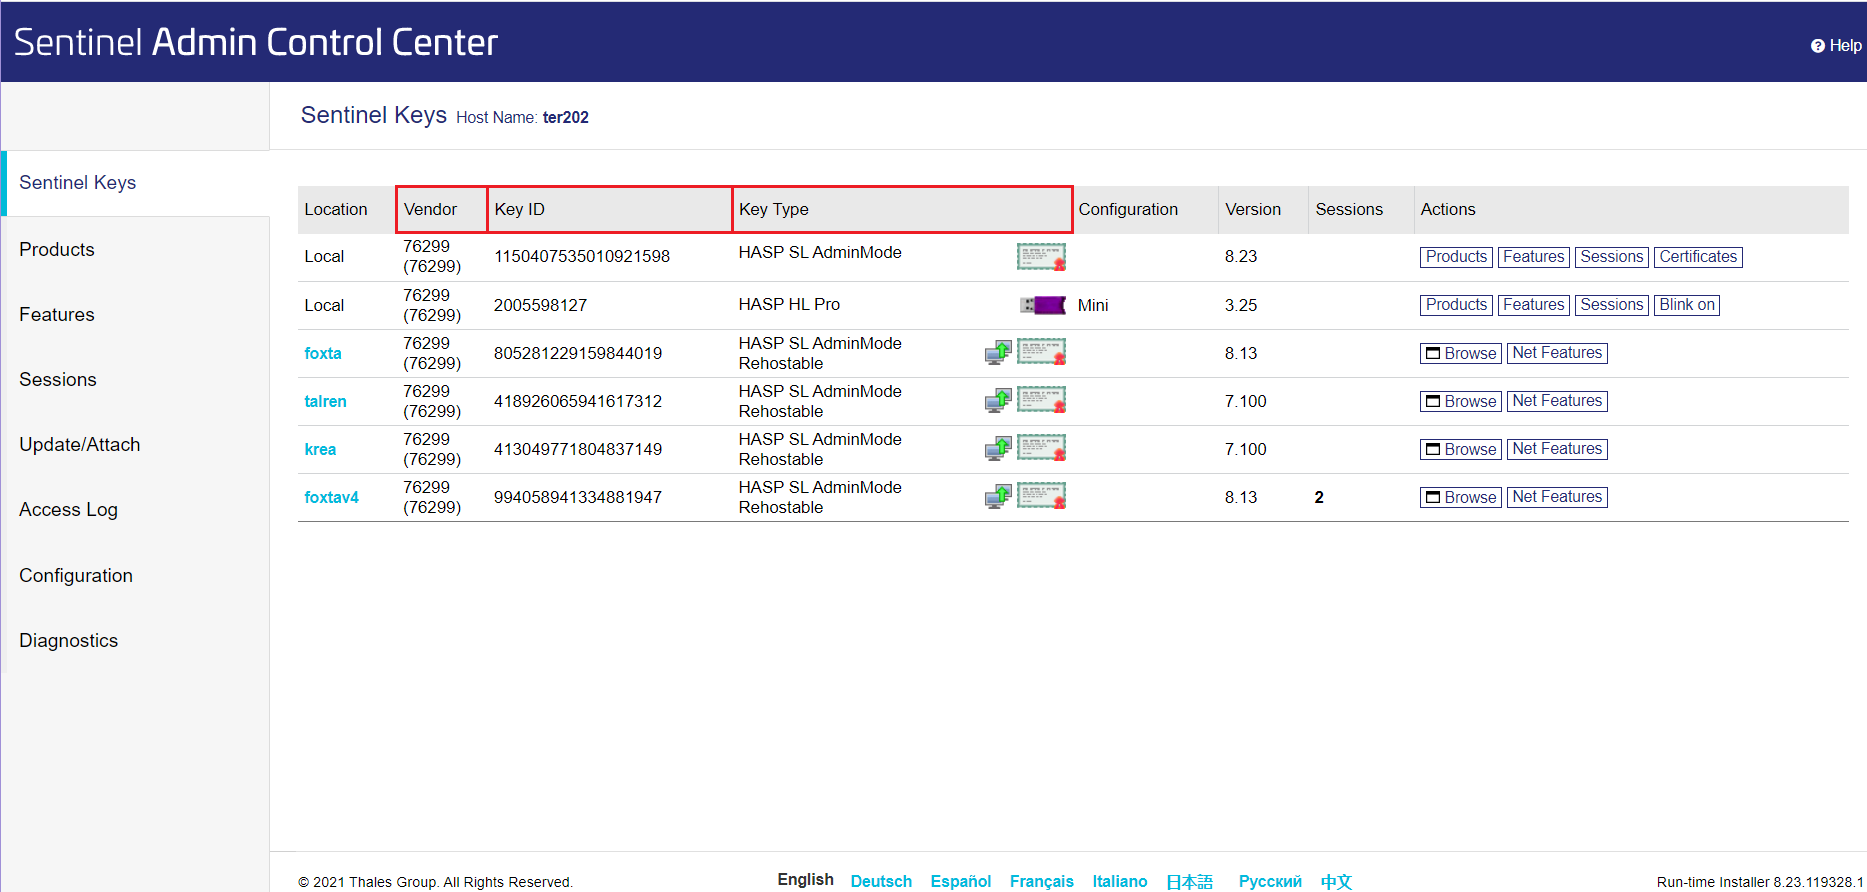Click the sessions count 2 for foxtav4
This screenshot has height=892, width=1867.
1319,497
